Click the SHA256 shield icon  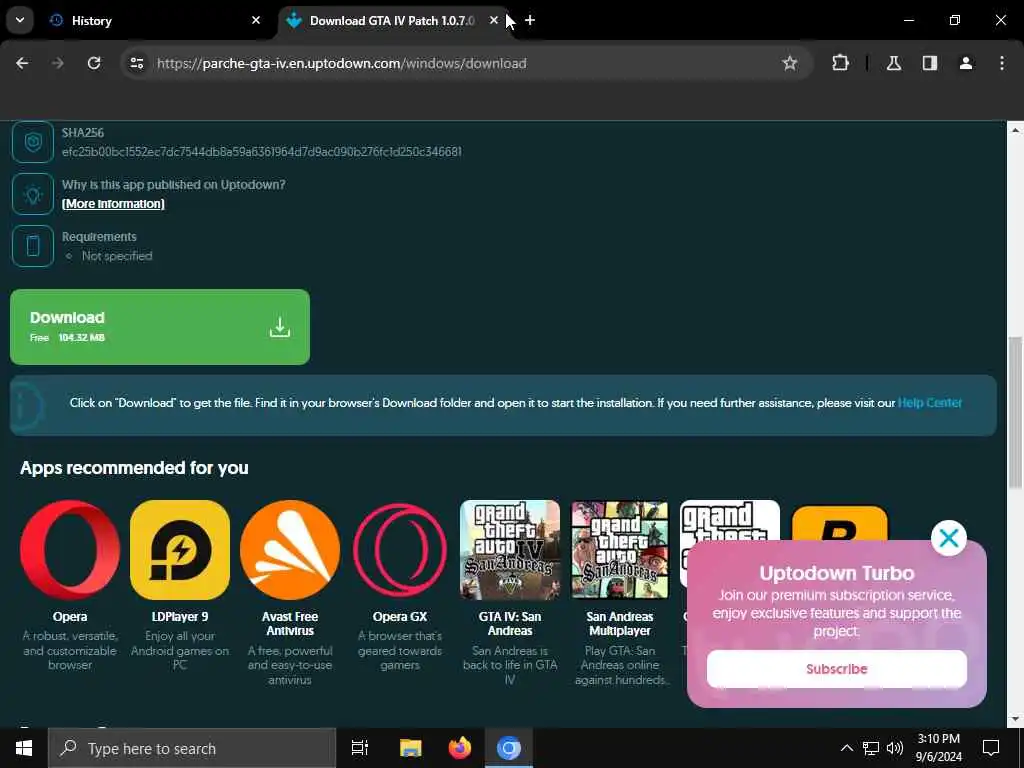[33, 142]
